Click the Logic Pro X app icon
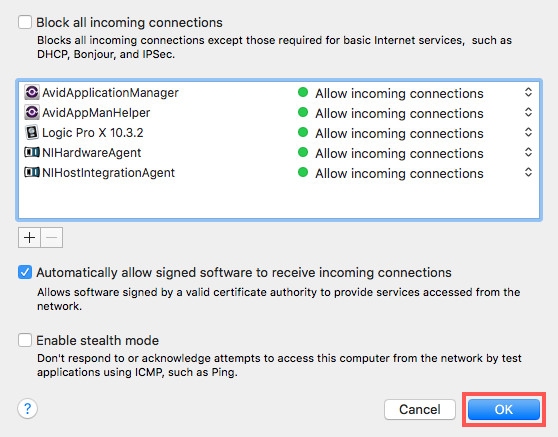The width and height of the screenshot is (558, 437). coord(32,132)
